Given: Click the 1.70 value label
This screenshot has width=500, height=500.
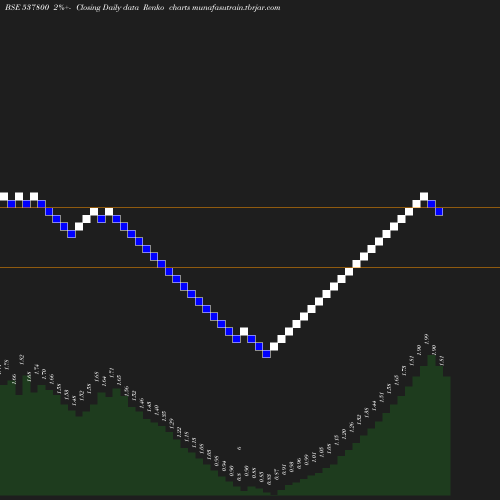Looking at the screenshot, I should tap(44, 374).
